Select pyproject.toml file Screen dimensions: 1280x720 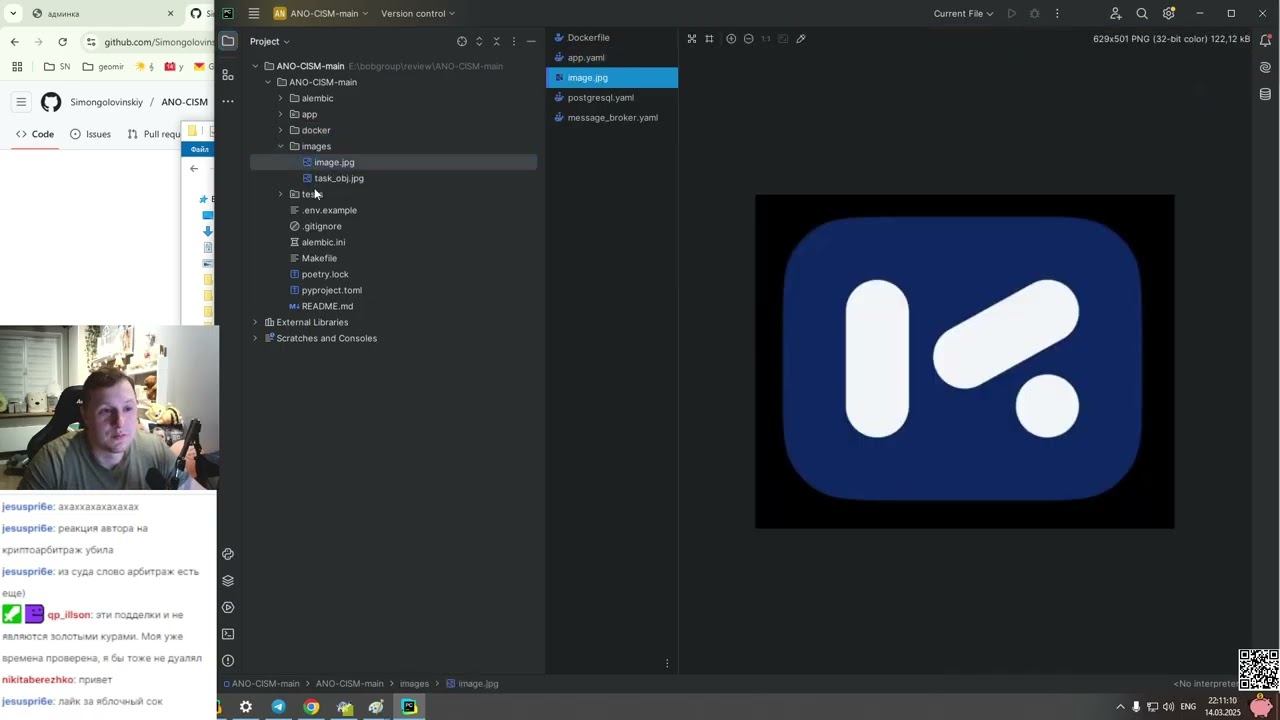pos(331,290)
